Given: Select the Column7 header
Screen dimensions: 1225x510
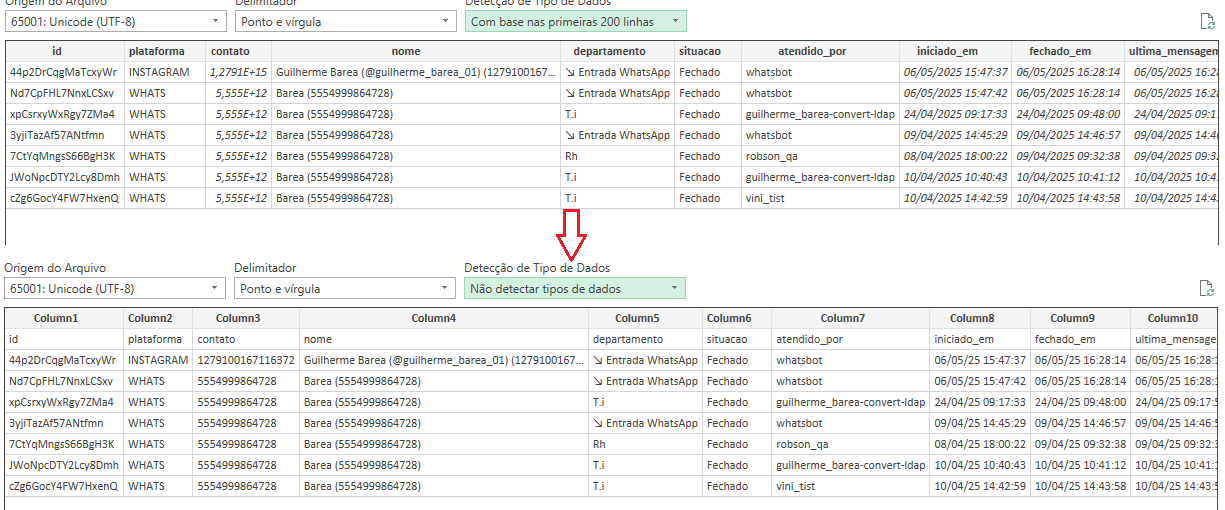Looking at the screenshot, I should pyautogui.click(x=850, y=319).
